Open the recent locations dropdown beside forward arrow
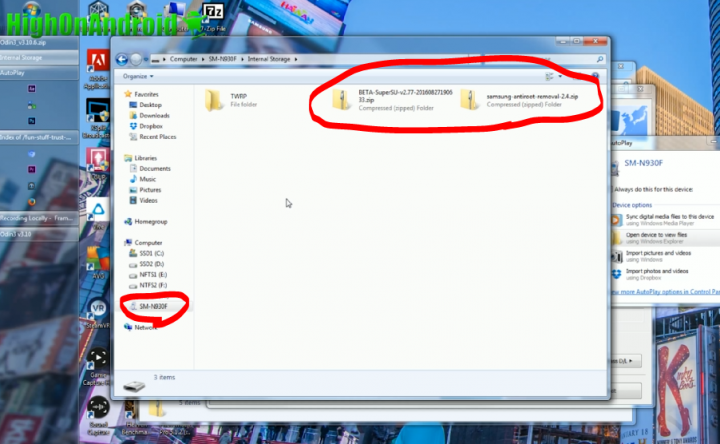The width and height of the screenshot is (720, 444). 146,59
